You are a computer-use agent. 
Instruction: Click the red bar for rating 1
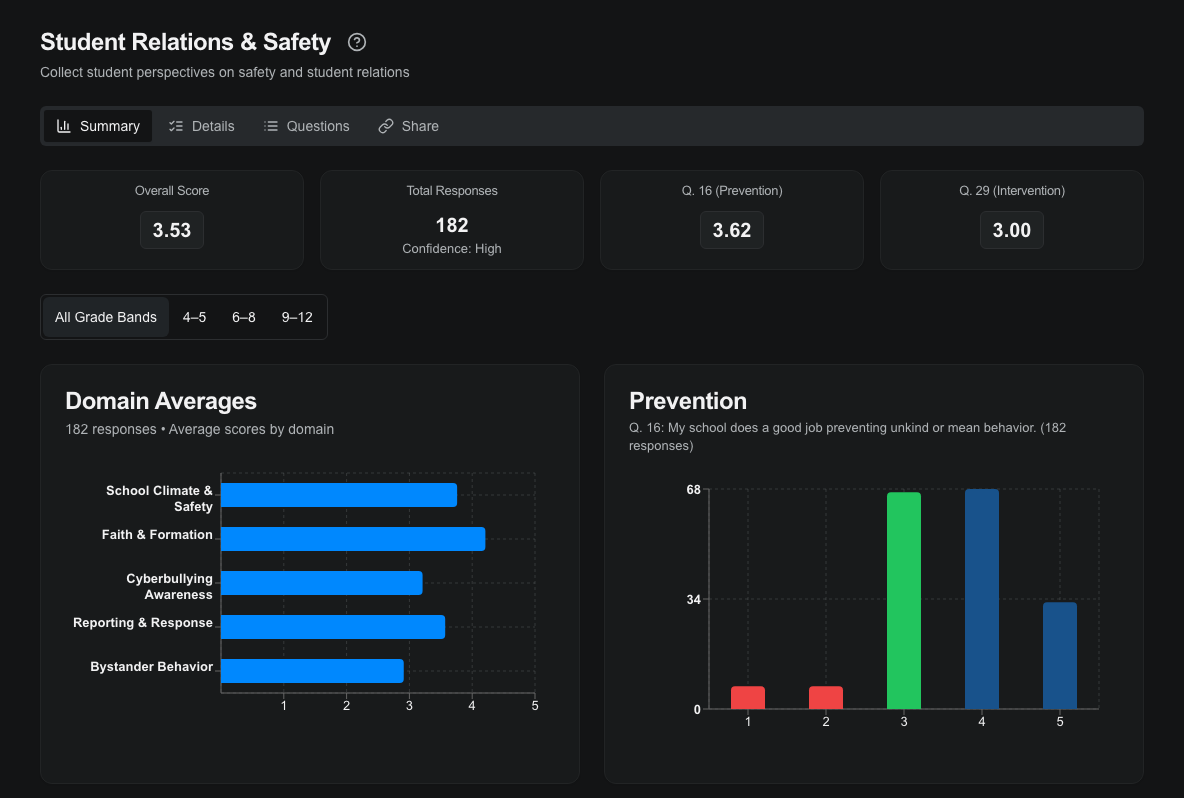coord(748,698)
